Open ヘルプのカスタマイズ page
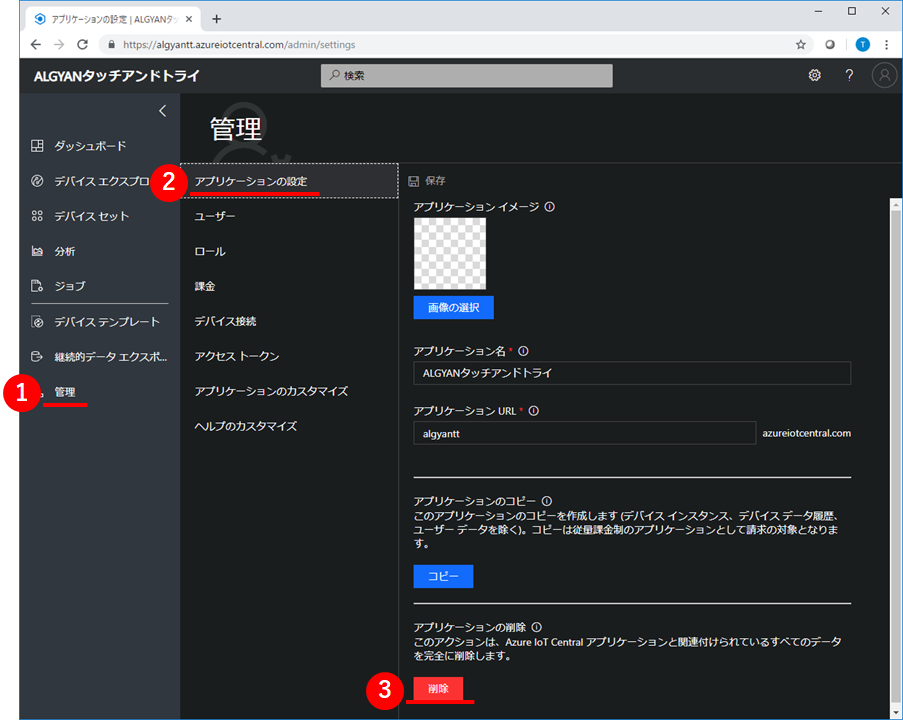903x720 pixels. pyautogui.click(x=246, y=426)
